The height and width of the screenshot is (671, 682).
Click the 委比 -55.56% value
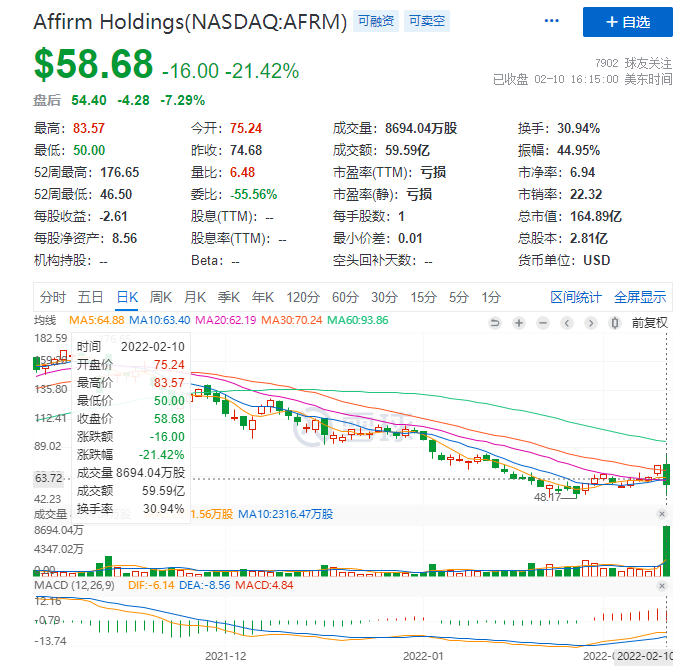[x=254, y=194]
